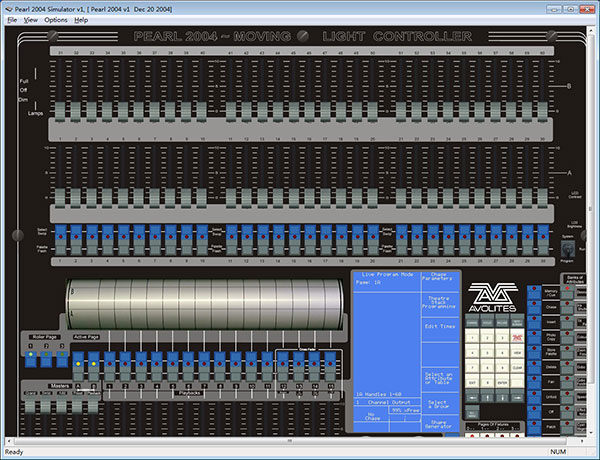Click the blue button beside the Off label
600x460 pixels.
coord(534,412)
